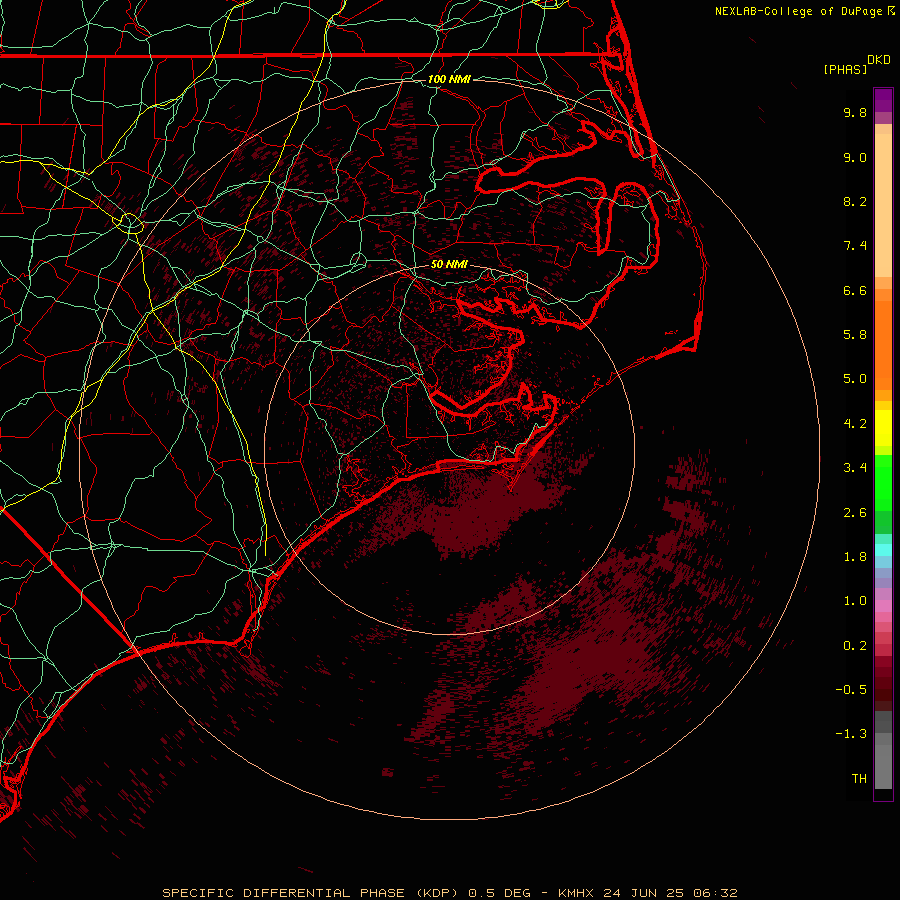Screen dimensions: 900x900
Task: Click the 9.8 value on the scale
Action: click(855, 112)
